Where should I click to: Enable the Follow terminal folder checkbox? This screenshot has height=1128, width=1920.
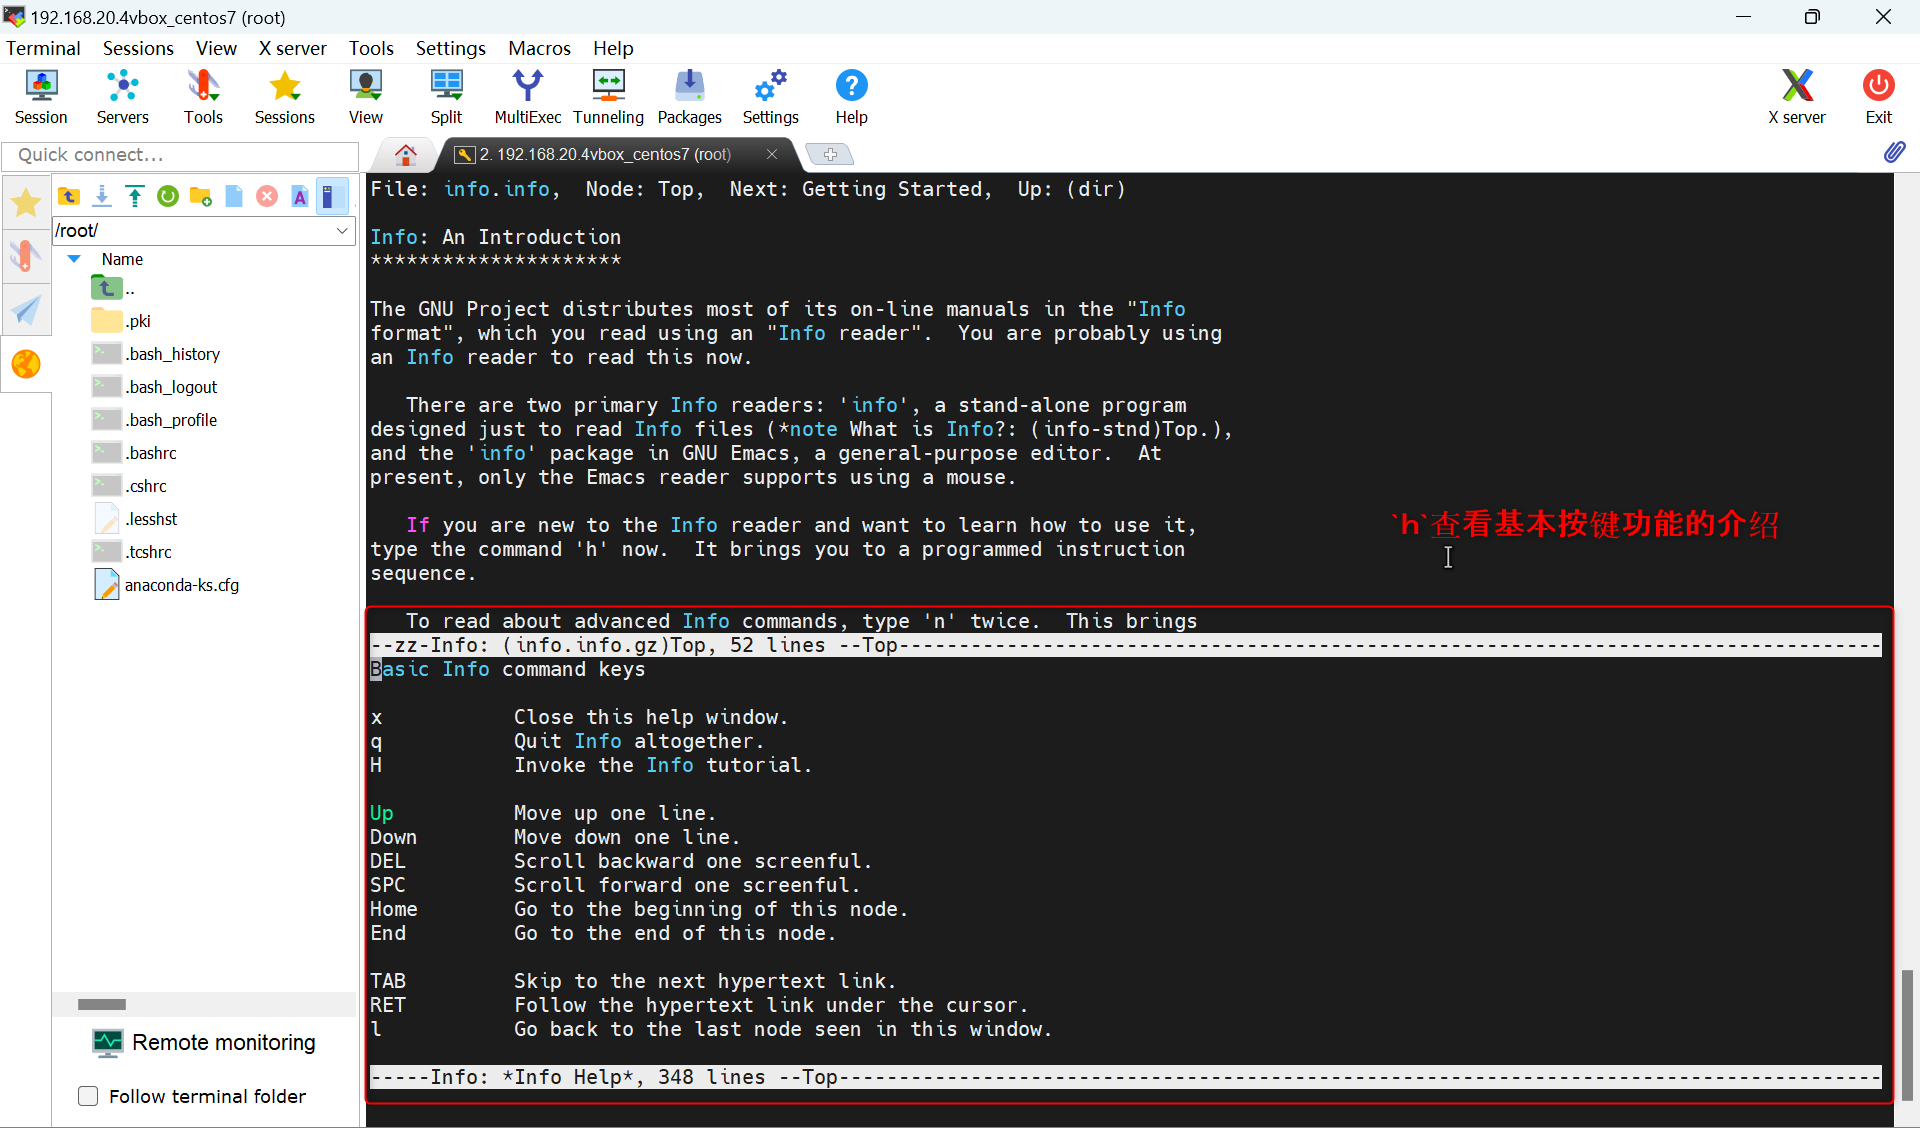tap(88, 1096)
